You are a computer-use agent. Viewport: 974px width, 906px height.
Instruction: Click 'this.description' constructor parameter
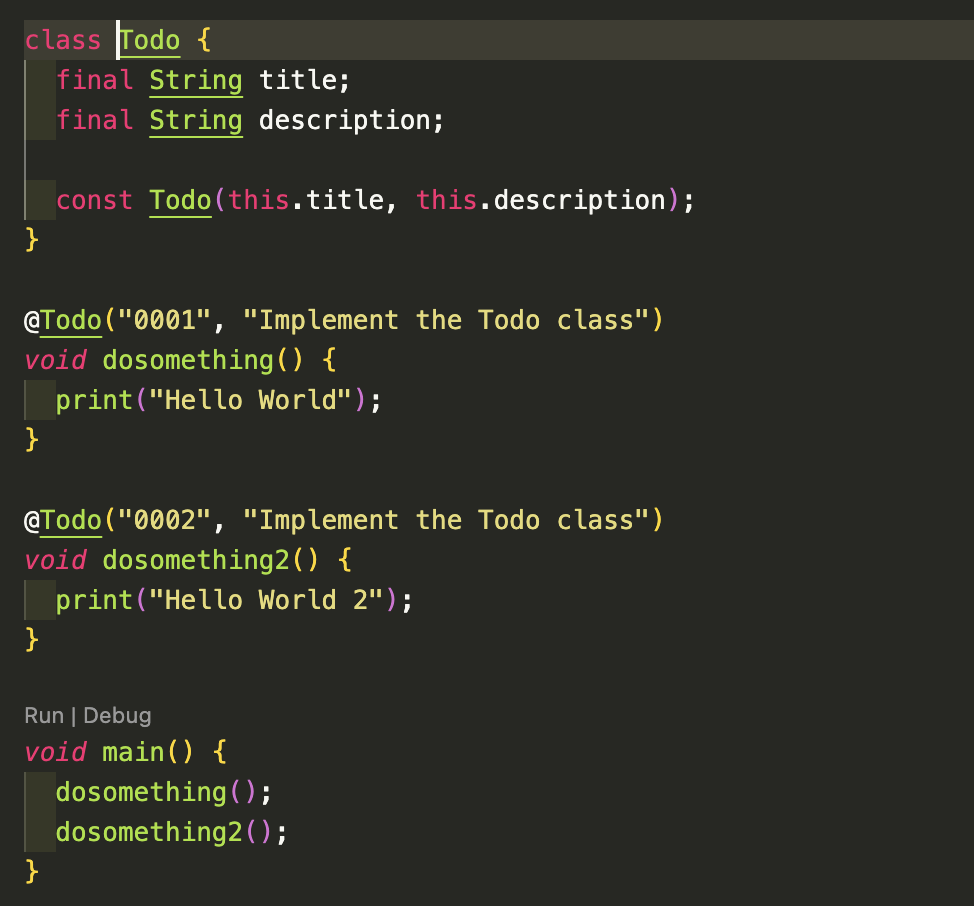click(541, 200)
